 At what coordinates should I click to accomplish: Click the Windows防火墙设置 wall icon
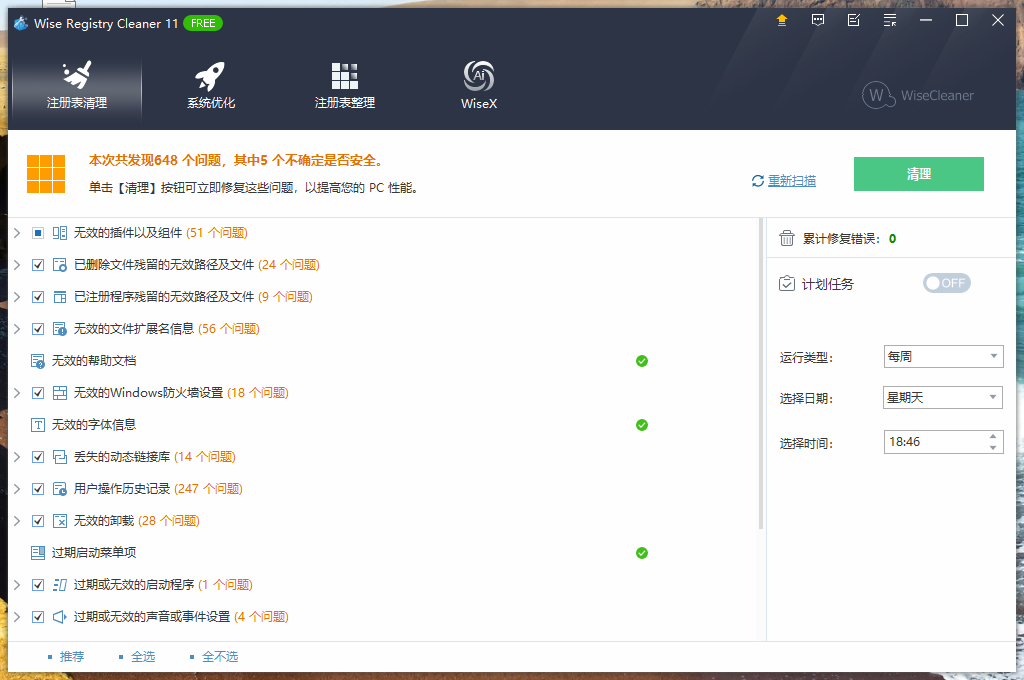pos(59,393)
